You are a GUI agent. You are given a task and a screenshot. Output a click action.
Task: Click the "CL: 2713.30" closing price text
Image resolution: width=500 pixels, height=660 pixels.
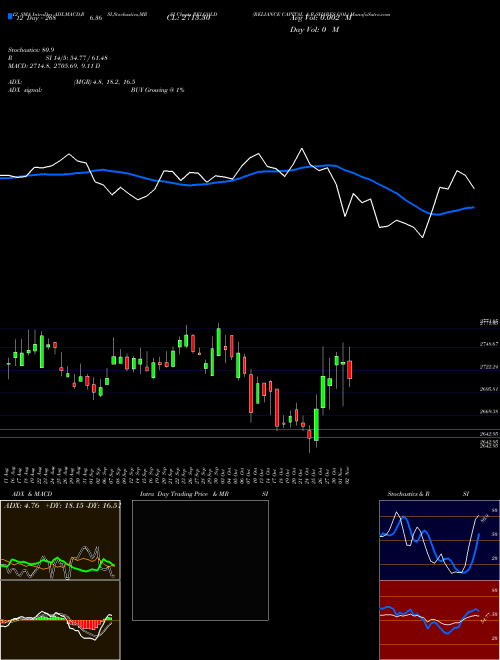(189, 18)
